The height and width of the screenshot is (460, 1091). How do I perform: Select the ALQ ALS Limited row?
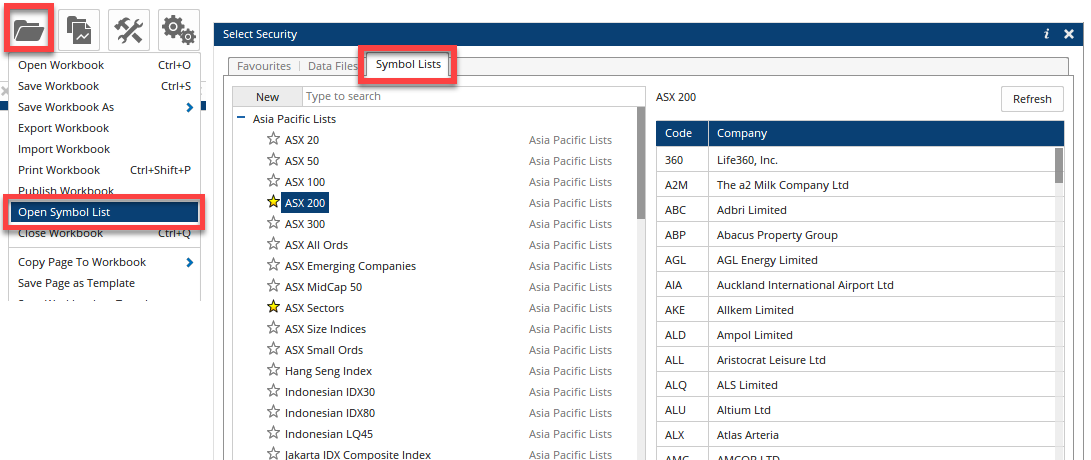pos(855,385)
